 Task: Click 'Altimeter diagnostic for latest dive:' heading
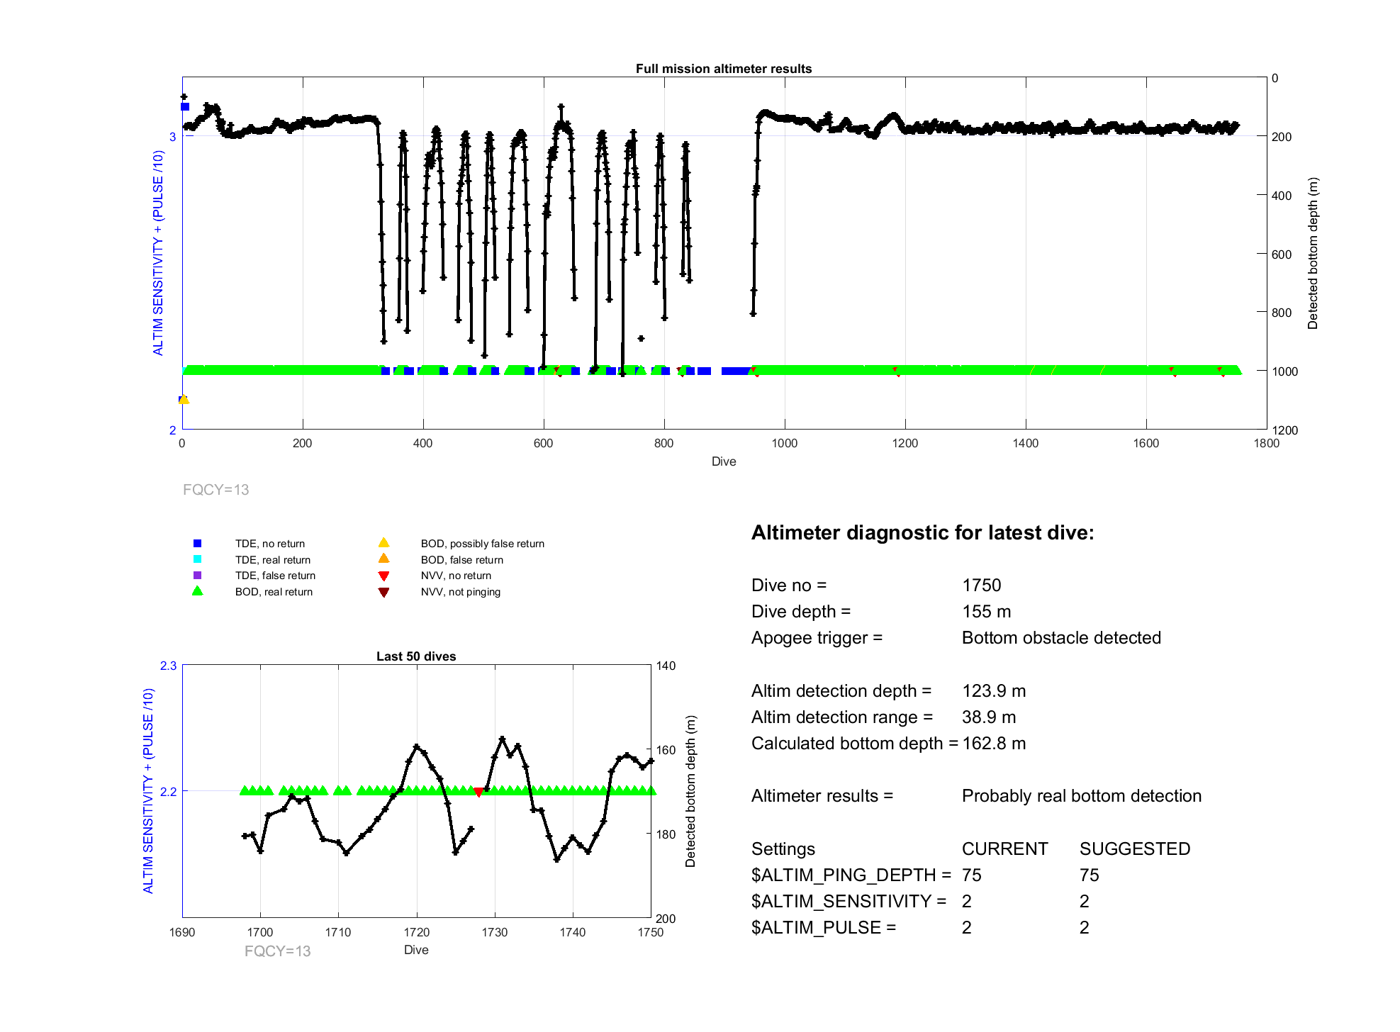pyautogui.click(x=922, y=533)
